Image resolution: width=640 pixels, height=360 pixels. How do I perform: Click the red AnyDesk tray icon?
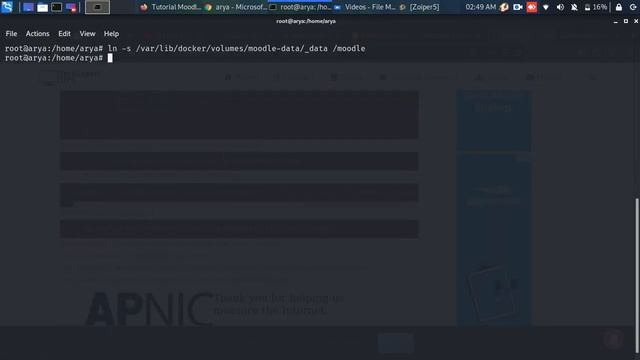pyautogui.click(x=531, y=7)
